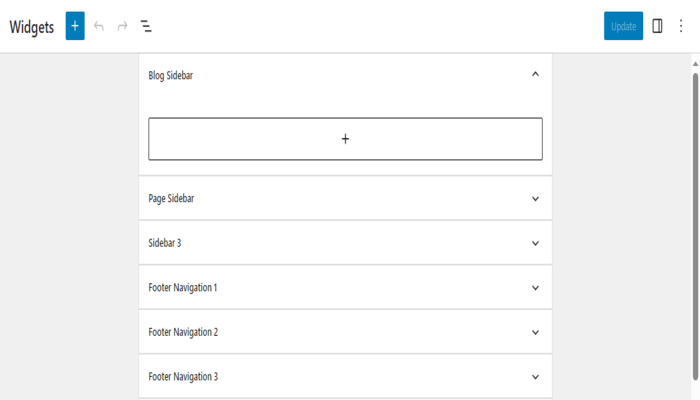Expand the Sidebar 3 chevron

click(x=535, y=243)
